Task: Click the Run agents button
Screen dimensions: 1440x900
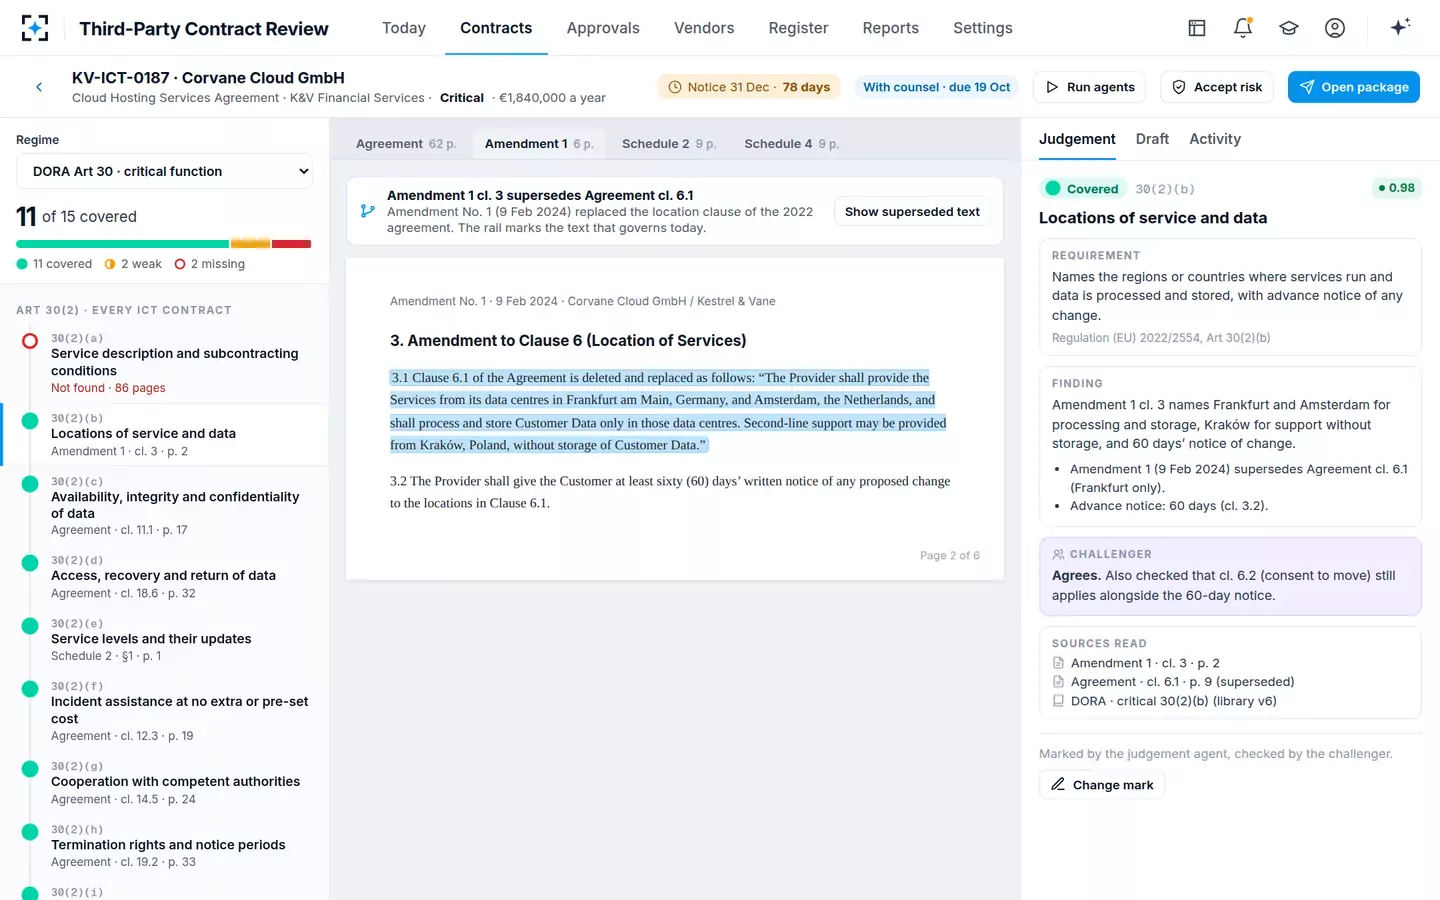Action: pos(1090,87)
